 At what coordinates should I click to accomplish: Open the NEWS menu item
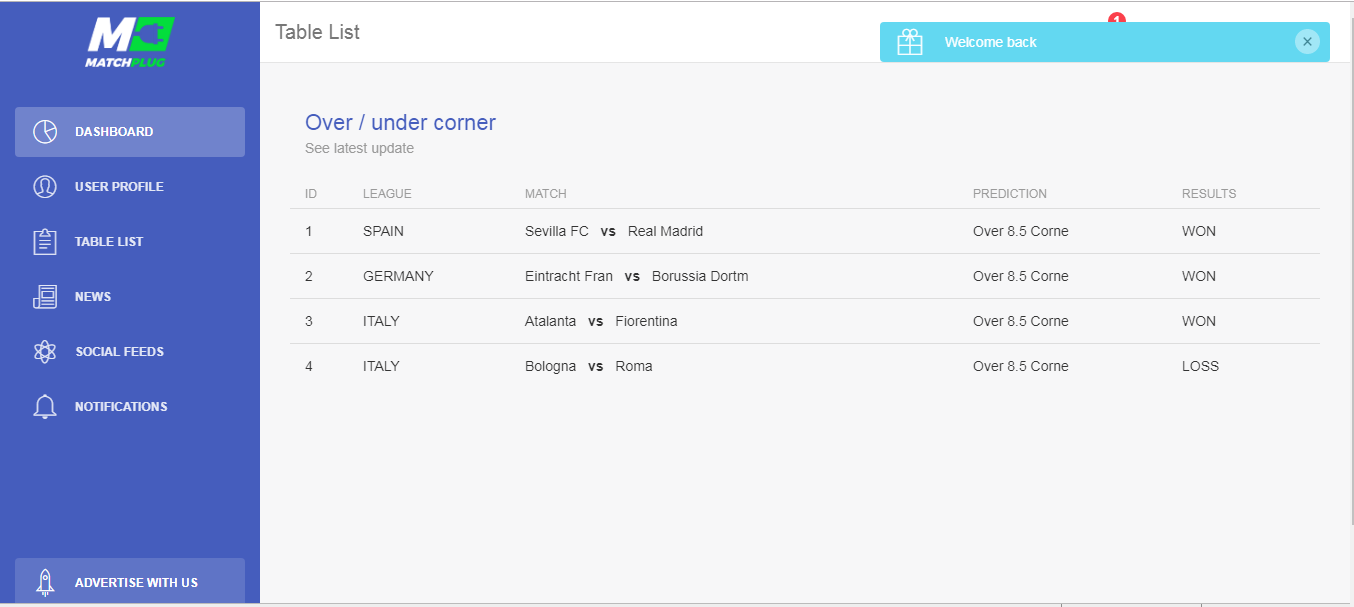(x=130, y=297)
